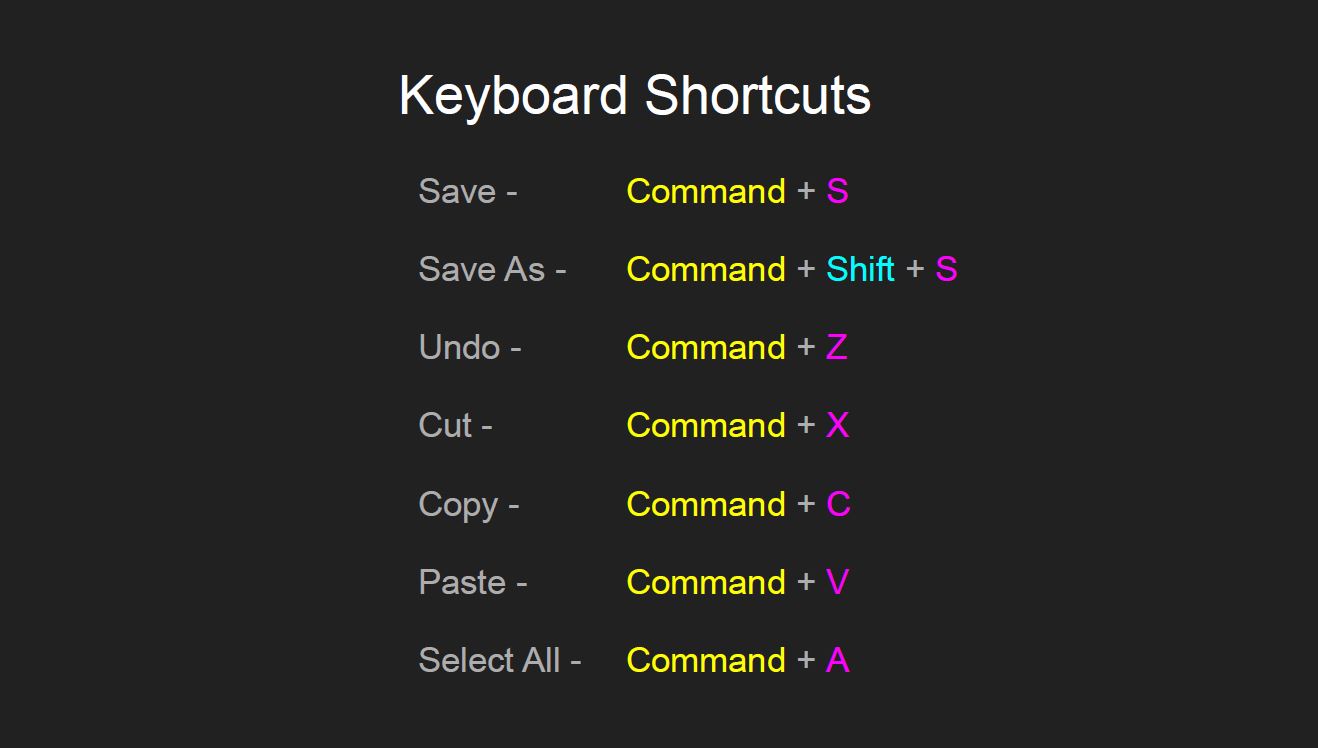Viewport: 1318px width, 748px height.
Task: Click the "Copy -" label
Action: (x=468, y=504)
